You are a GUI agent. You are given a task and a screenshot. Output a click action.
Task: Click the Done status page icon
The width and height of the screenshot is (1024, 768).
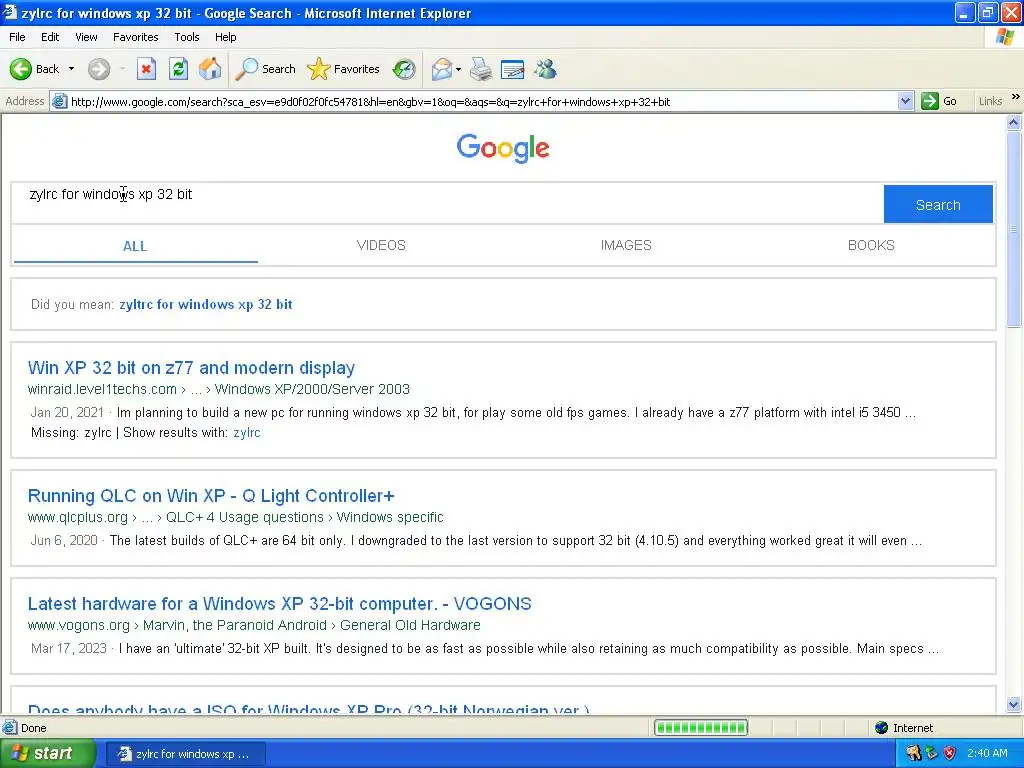[x=10, y=728]
